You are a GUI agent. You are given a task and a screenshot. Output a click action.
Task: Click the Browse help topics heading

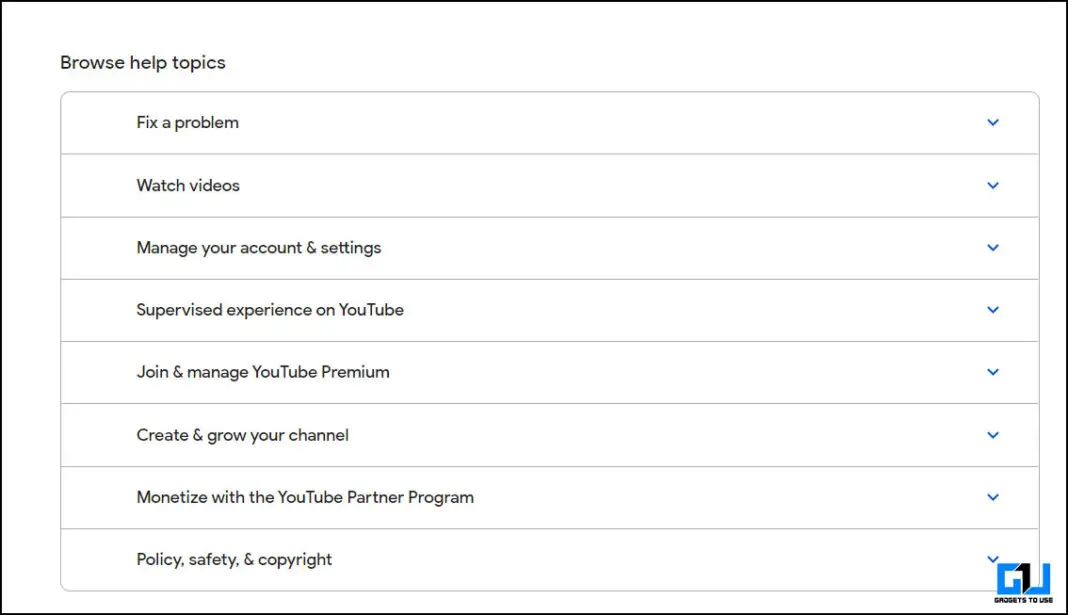[143, 62]
